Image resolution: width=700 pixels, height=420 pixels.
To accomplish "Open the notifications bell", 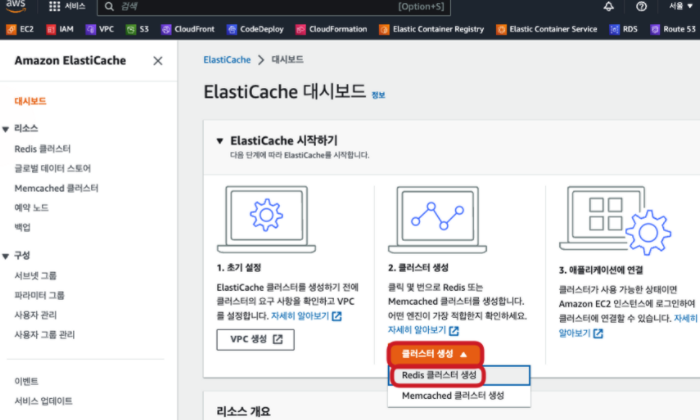I will (x=608, y=6).
